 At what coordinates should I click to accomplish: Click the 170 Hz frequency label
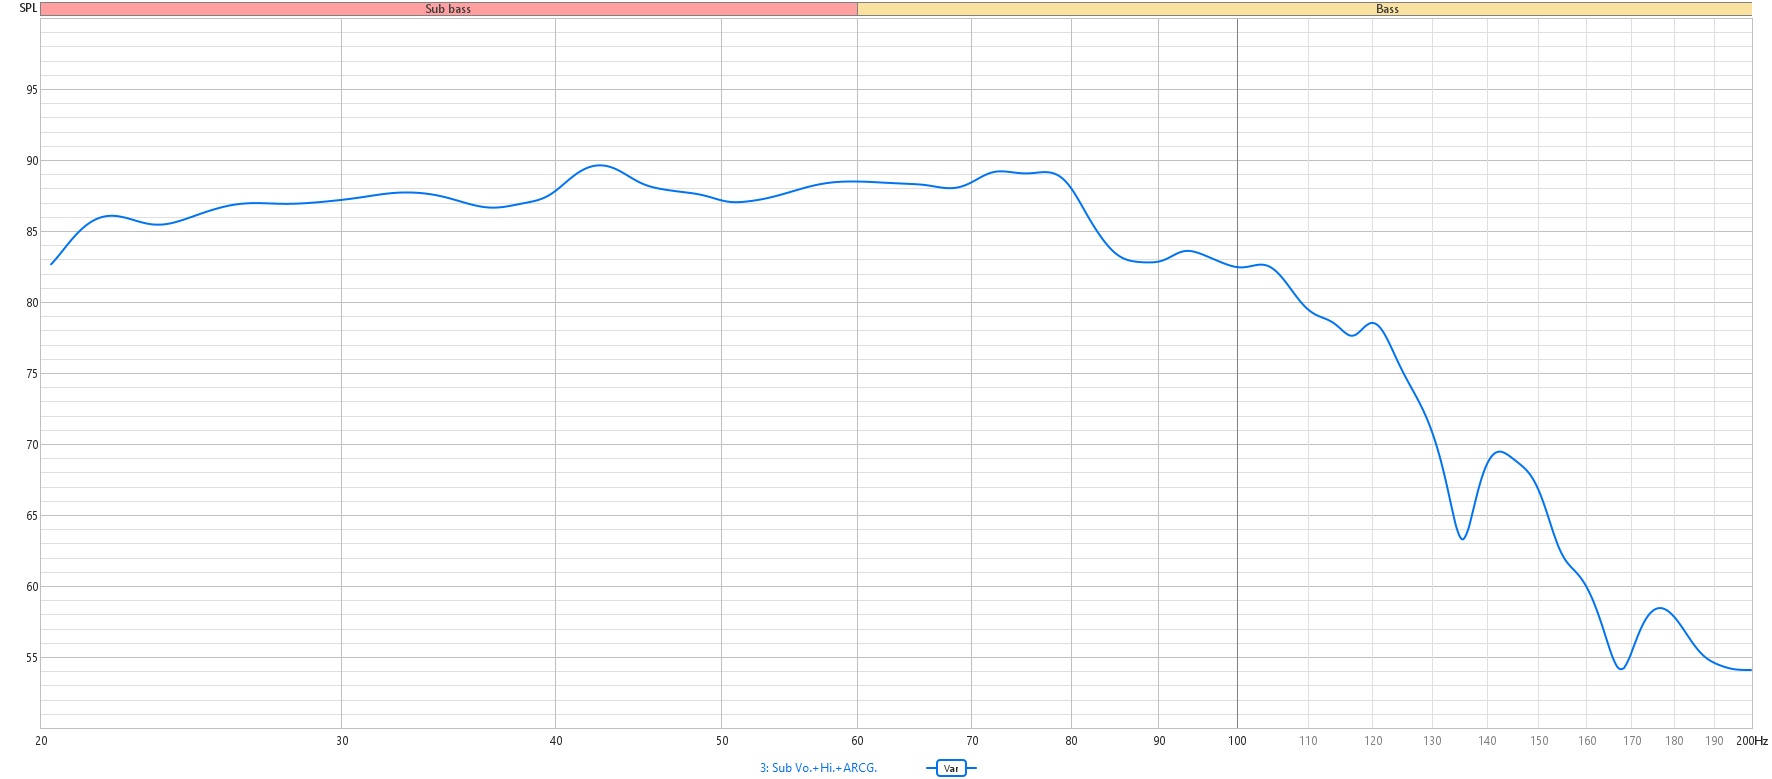click(1632, 741)
